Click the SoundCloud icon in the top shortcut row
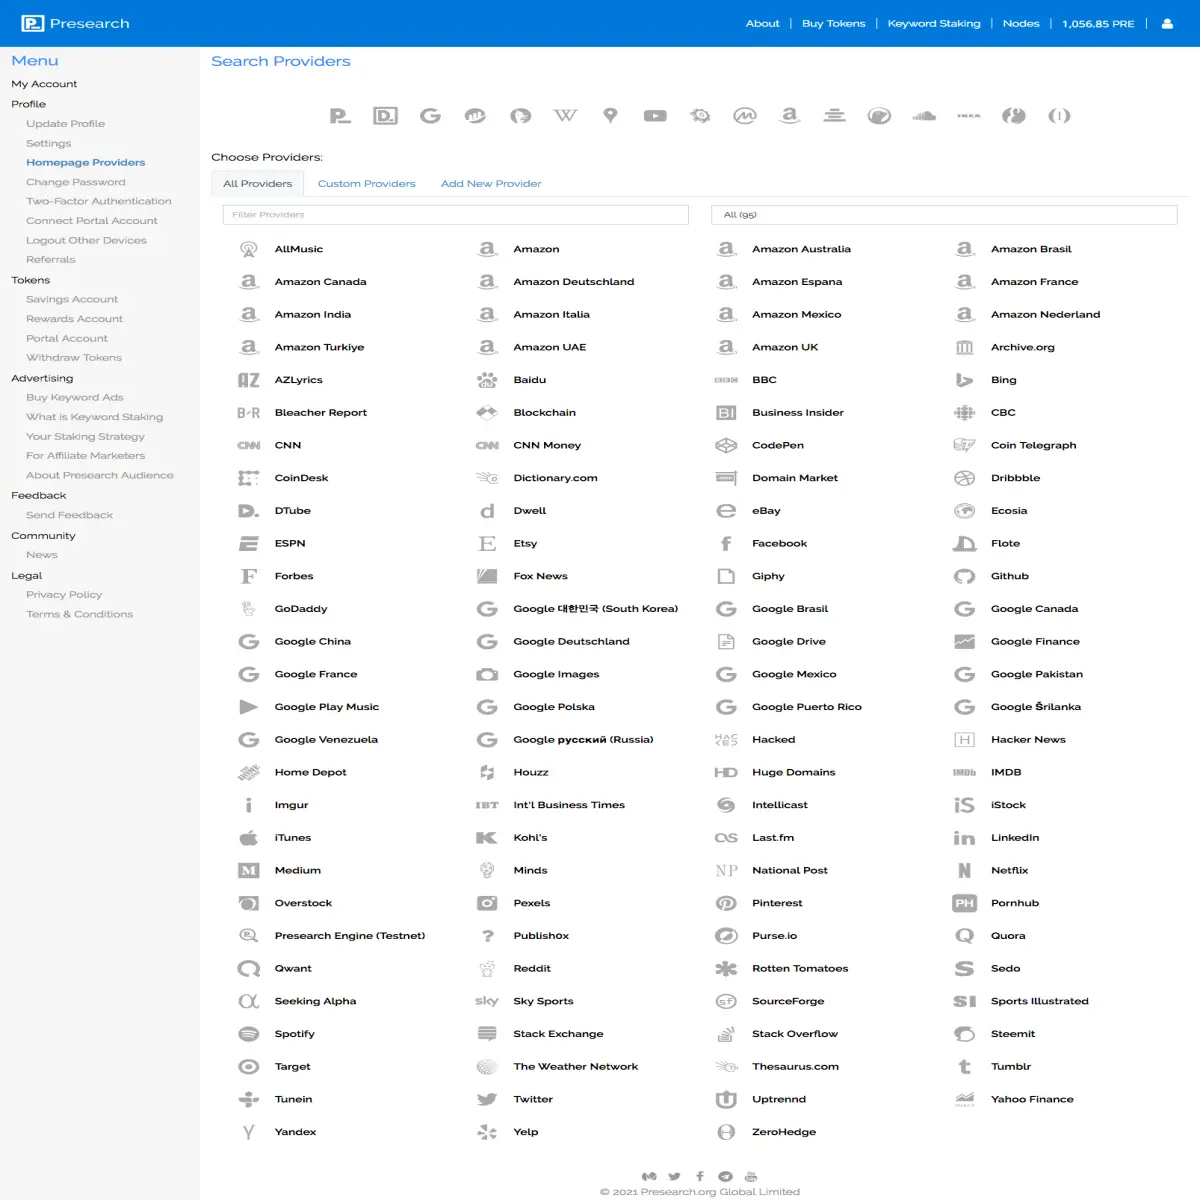 pyautogui.click(x=924, y=116)
